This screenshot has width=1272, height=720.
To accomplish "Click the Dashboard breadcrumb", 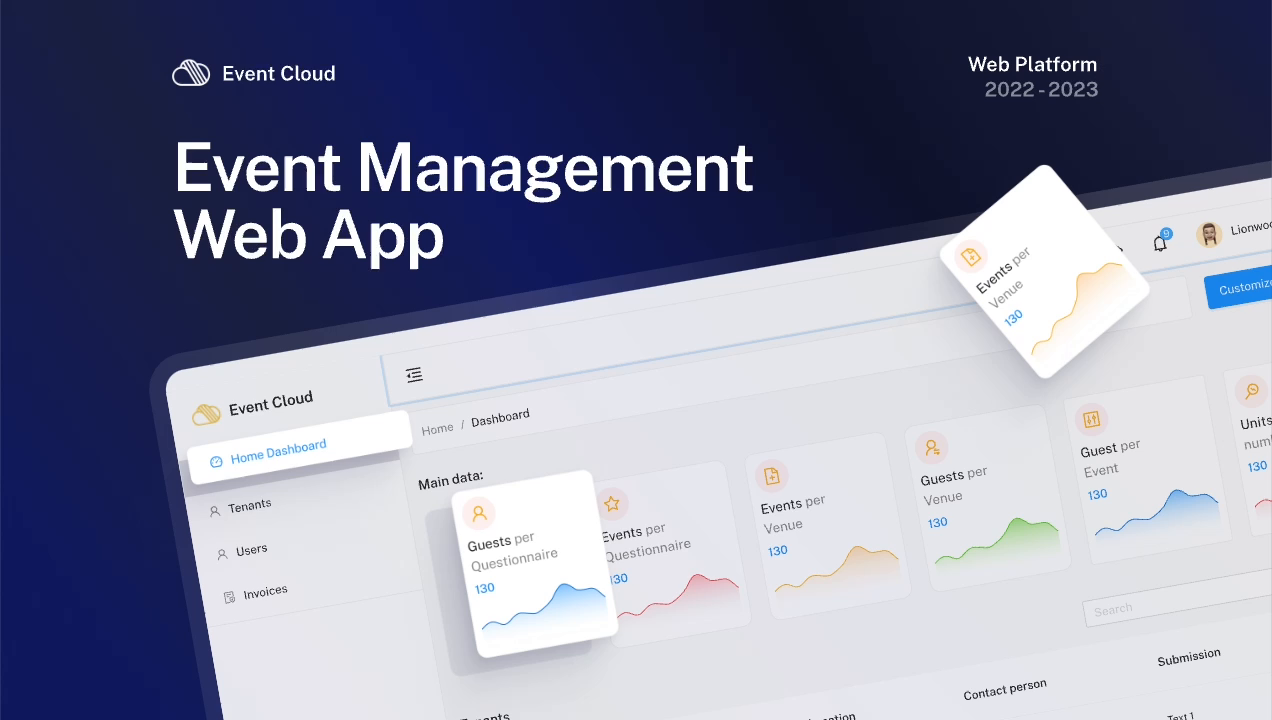I will point(500,418).
